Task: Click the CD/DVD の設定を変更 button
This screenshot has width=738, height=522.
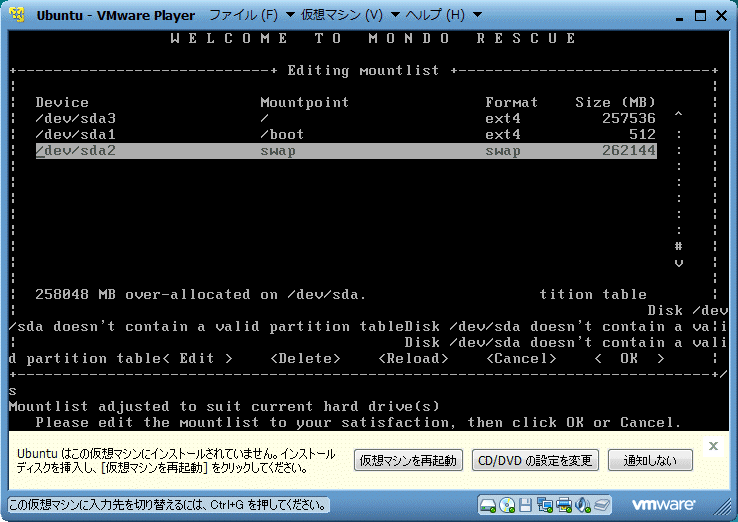Action: coord(535,460)
